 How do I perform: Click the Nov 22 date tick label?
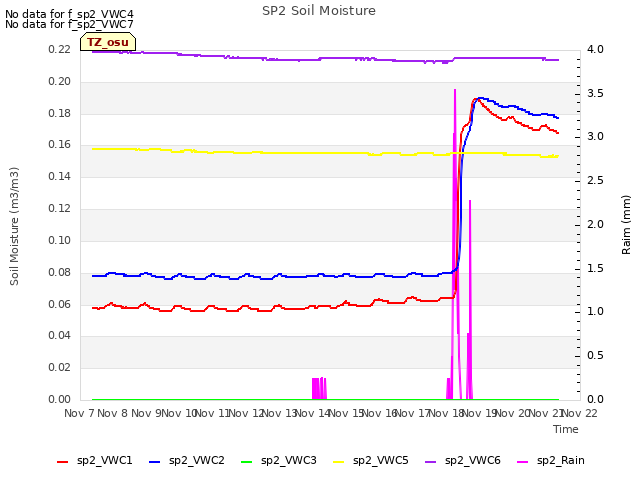580,413
